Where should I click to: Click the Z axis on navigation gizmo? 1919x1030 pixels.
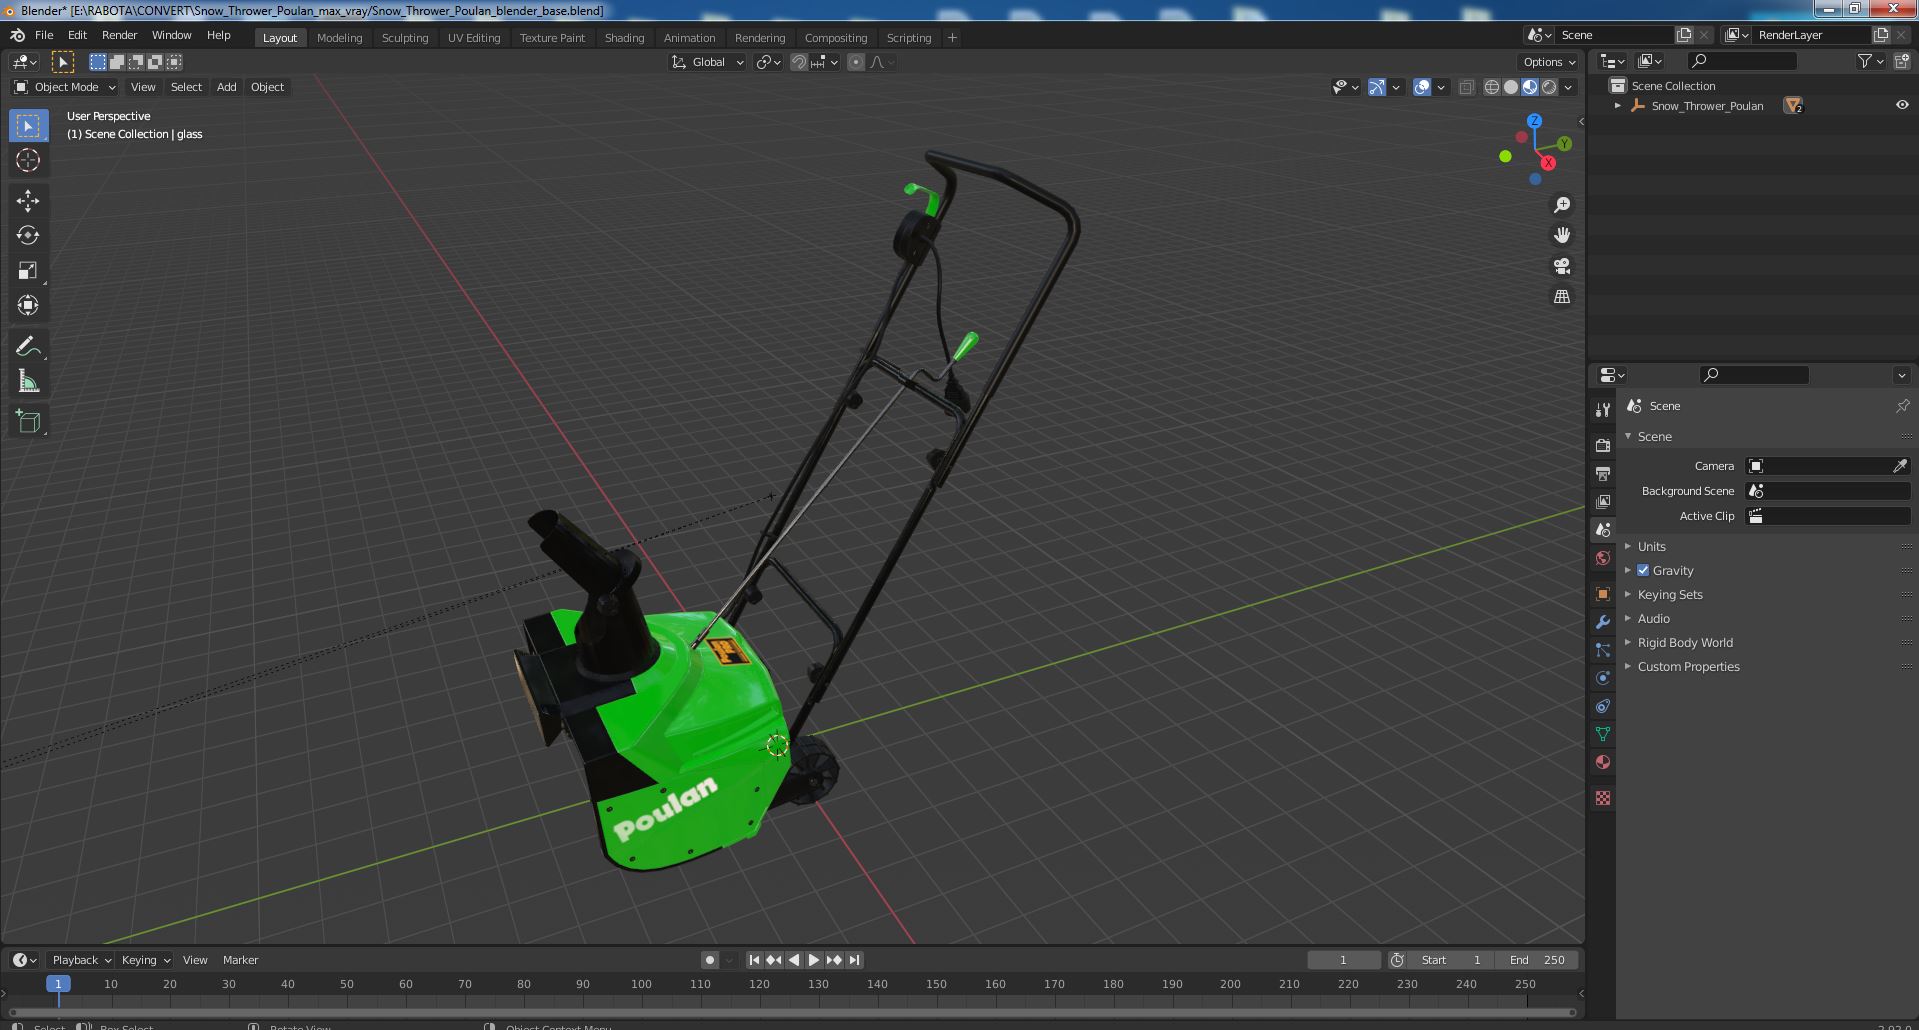coord(1534,121)
